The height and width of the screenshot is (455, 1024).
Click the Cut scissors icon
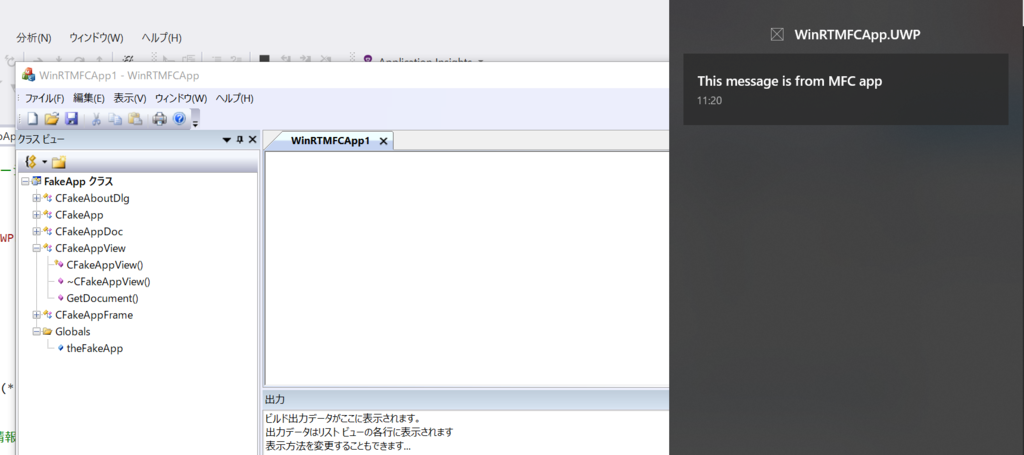96,119
